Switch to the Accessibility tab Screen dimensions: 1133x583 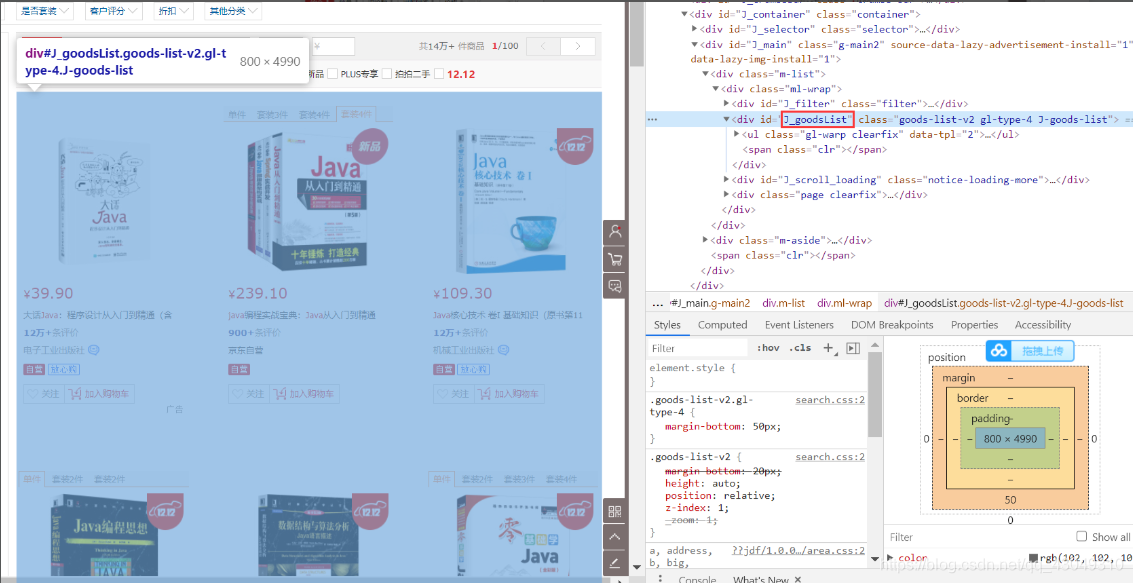click(1043, 325)
